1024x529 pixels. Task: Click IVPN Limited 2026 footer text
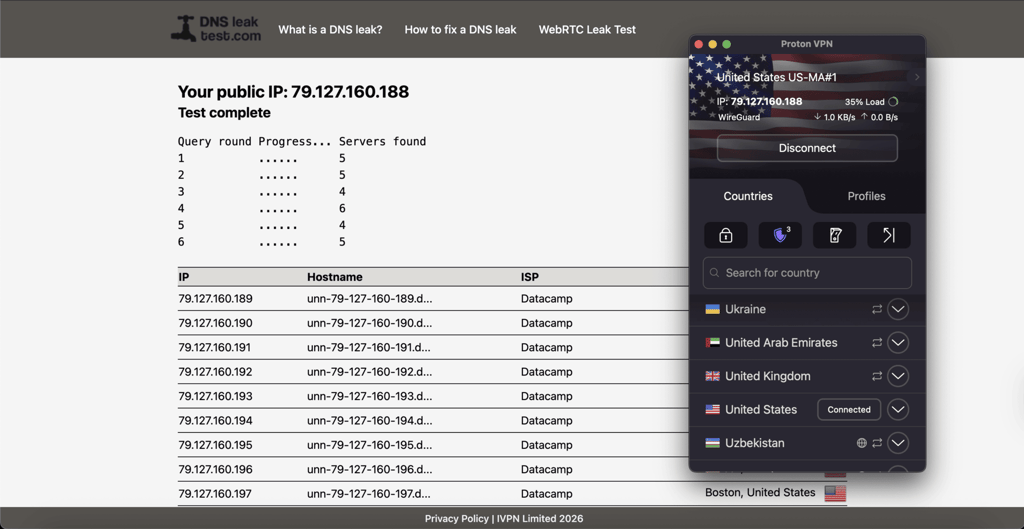(x=539, y=519)
